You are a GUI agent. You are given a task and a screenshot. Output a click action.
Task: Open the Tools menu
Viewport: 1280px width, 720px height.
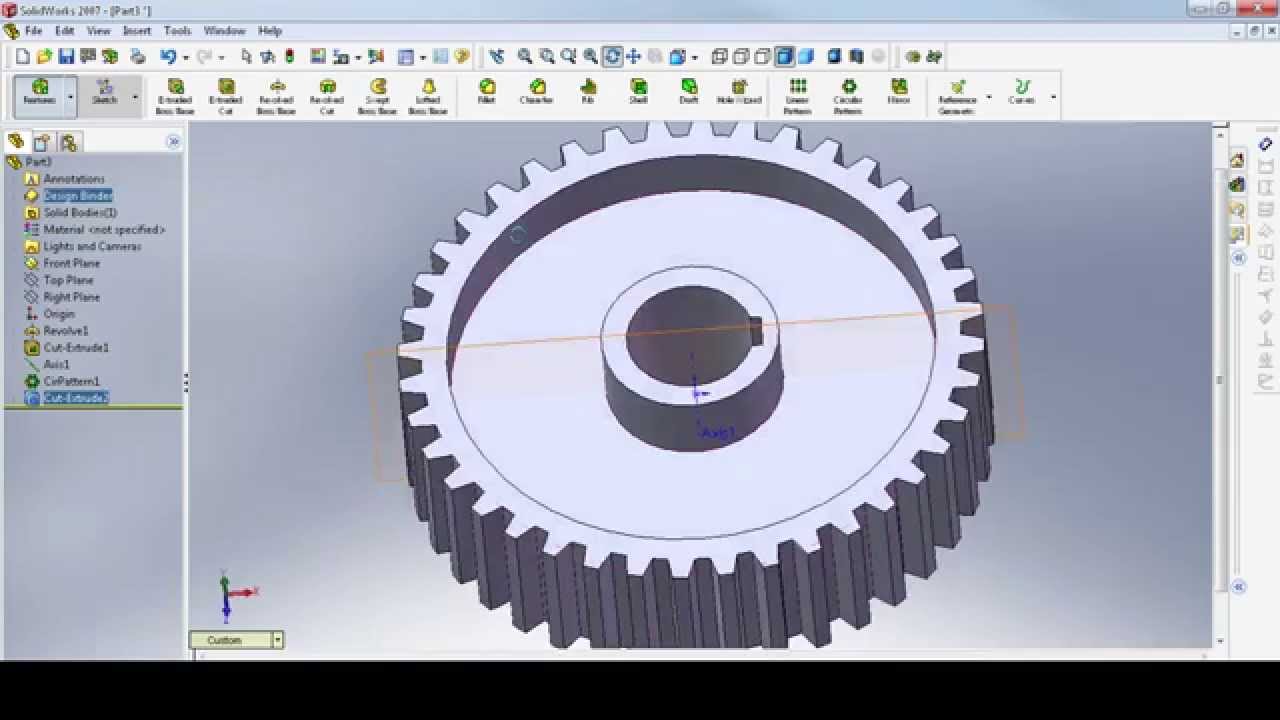coord(177,30)
